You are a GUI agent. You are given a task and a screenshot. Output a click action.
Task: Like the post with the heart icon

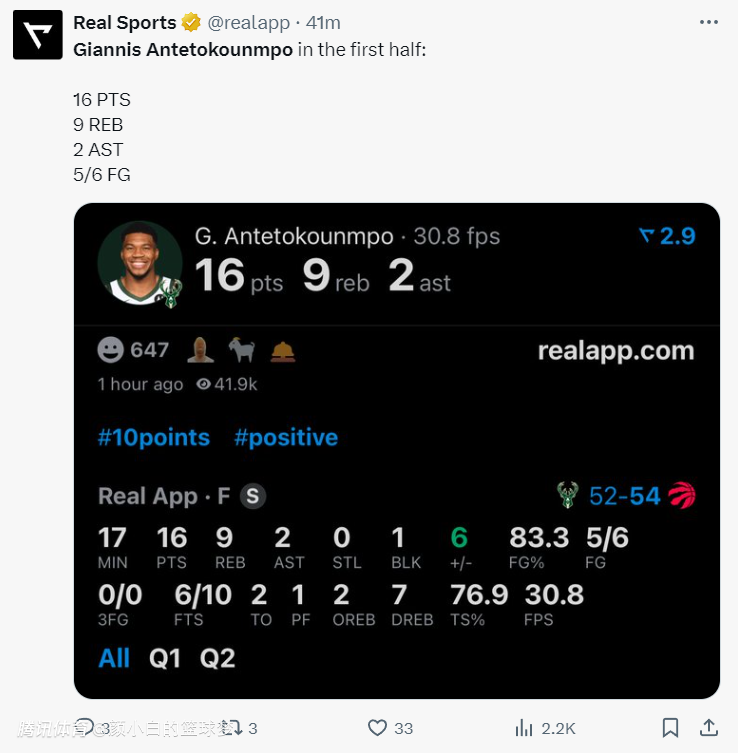click(x=378, y=728)
